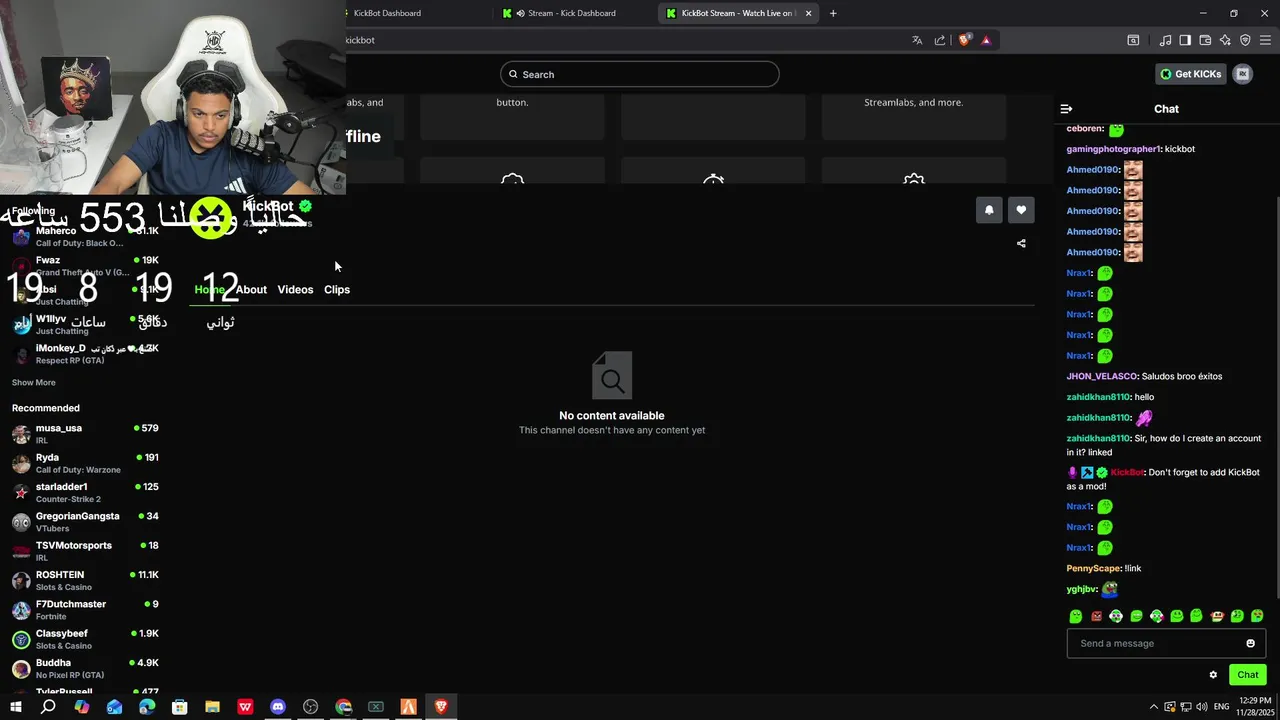Image resolution: width=1280 pixels, height=720 pixels.
Task: Expand the followed channels with Show More
Action: click(x=34, y=382)
